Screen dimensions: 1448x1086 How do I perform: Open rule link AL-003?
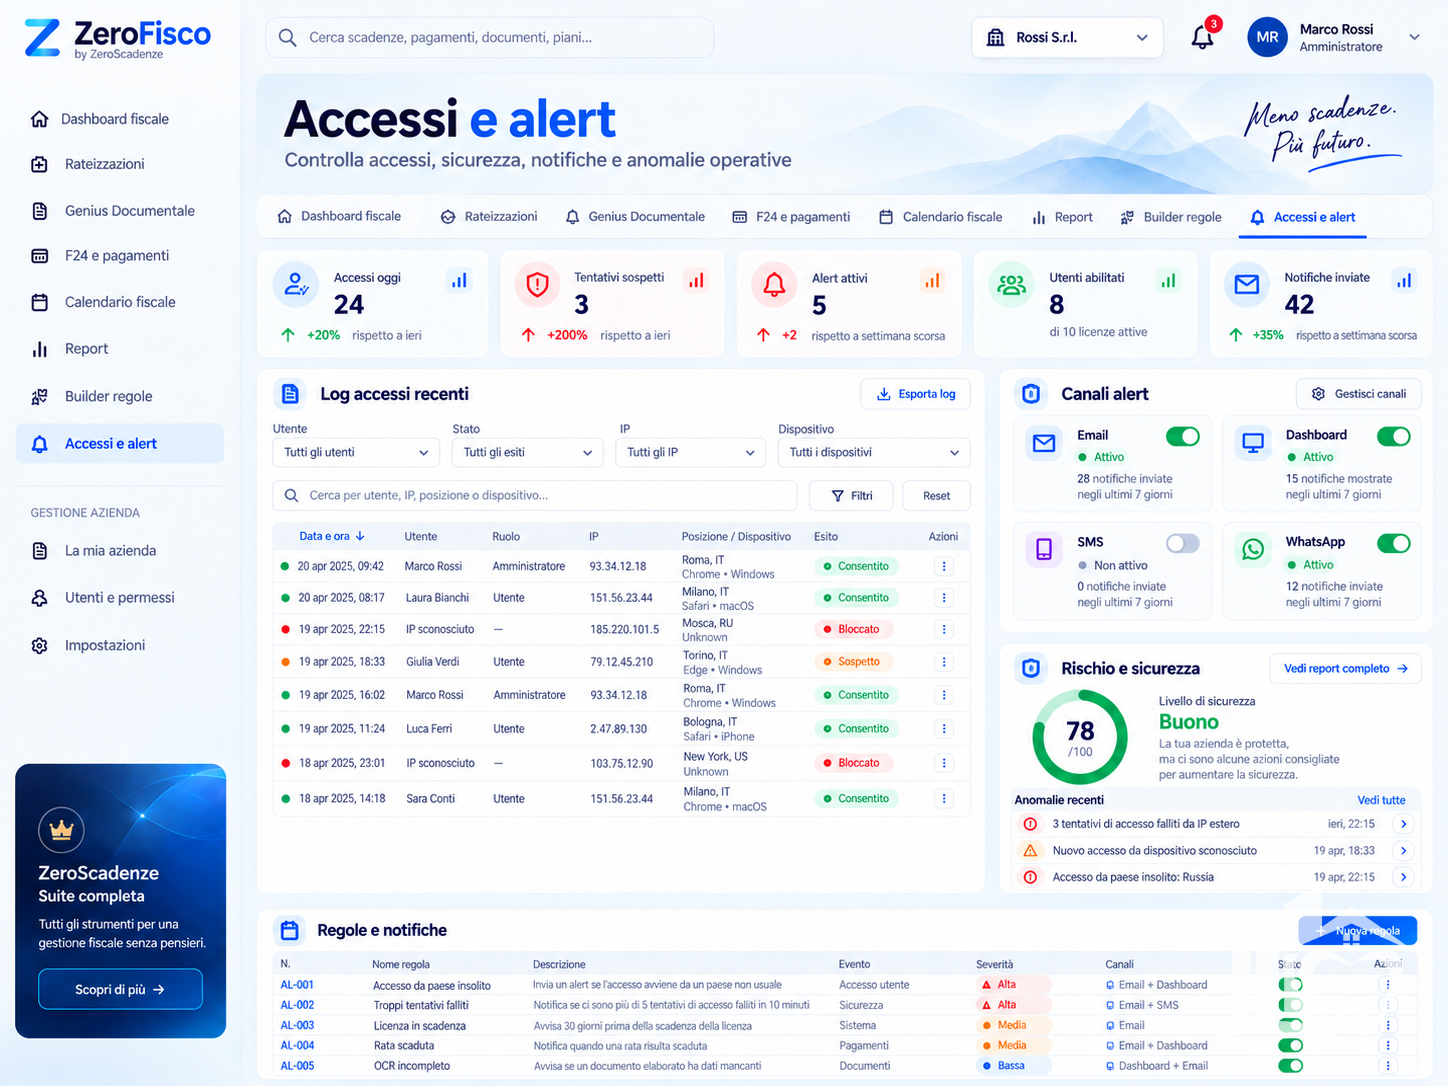(x=297, y=1026)
